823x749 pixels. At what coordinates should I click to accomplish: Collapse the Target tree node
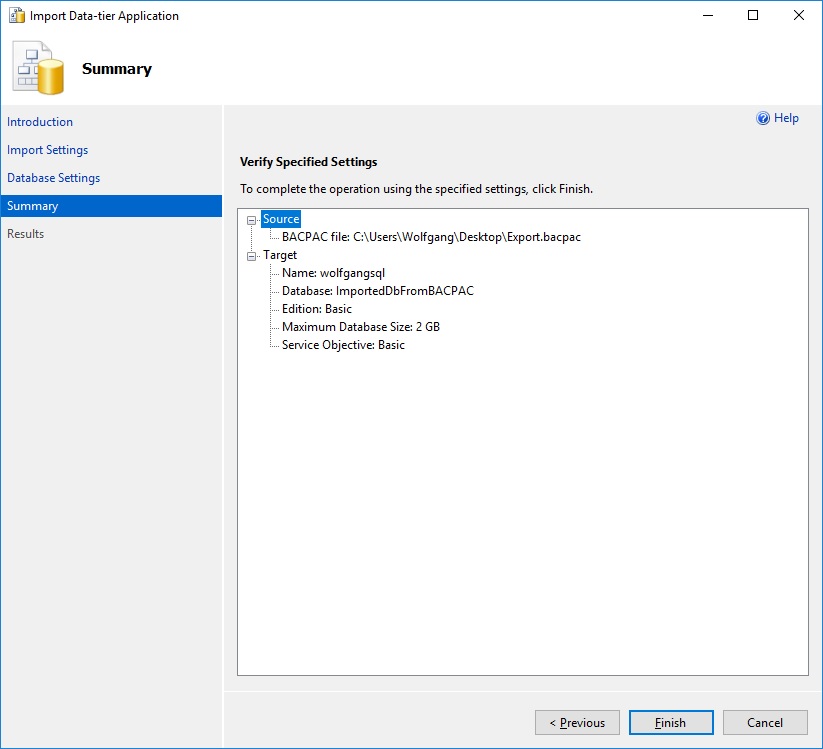pyautogui.click(x=251, y=256)
